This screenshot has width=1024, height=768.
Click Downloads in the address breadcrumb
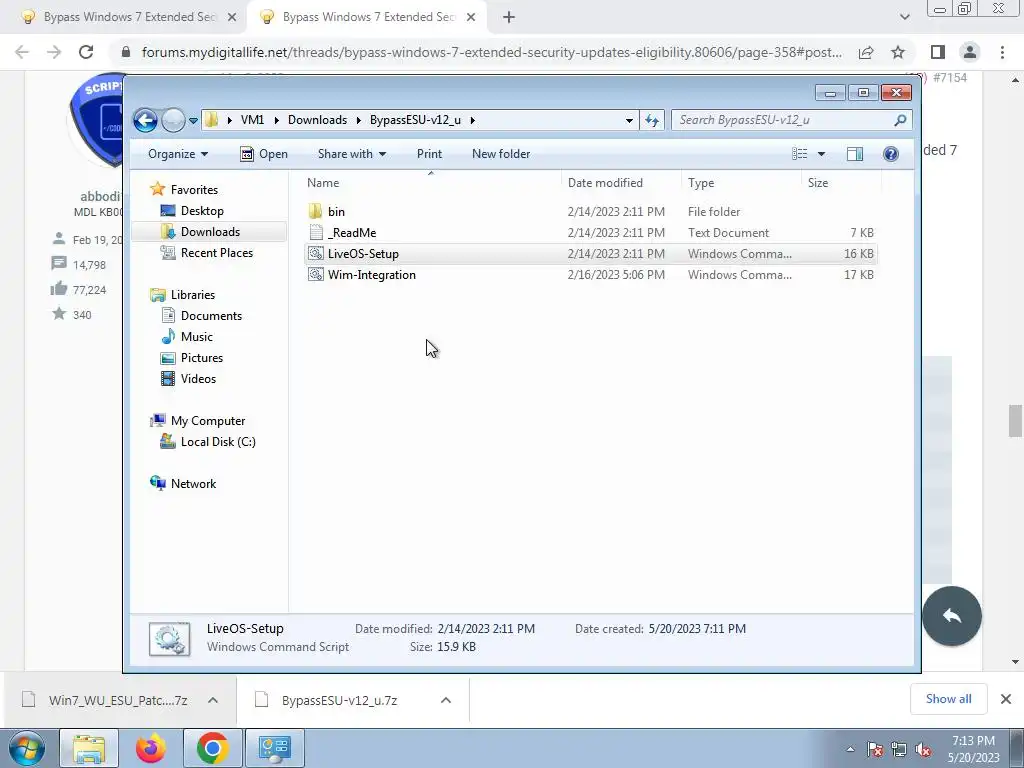317,120
